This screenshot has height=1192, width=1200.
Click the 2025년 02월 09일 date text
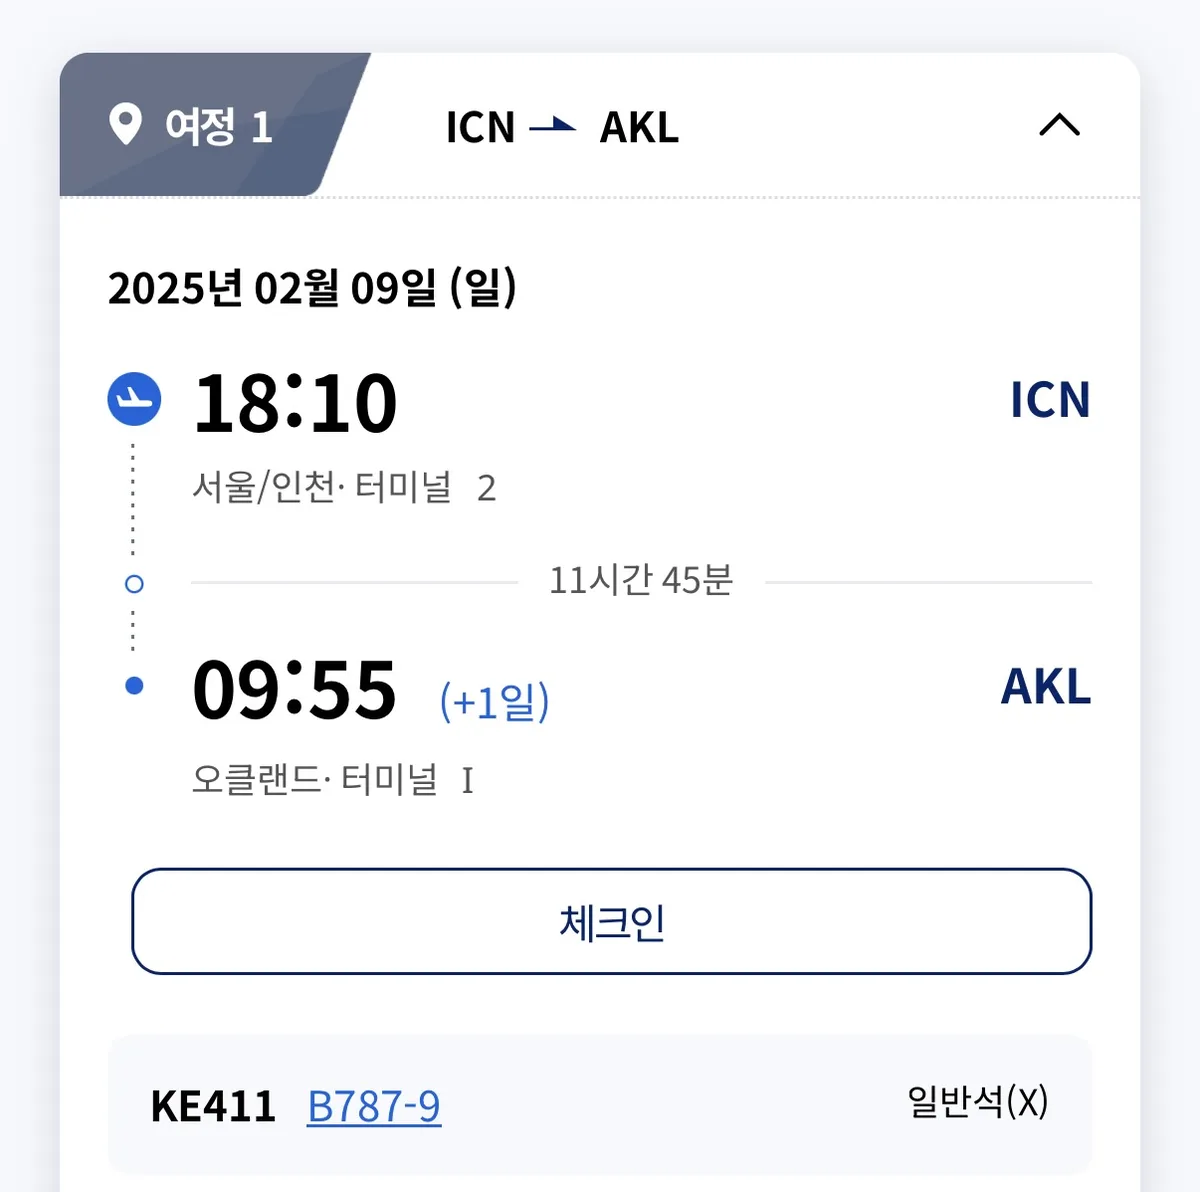(x=314, y=289)
